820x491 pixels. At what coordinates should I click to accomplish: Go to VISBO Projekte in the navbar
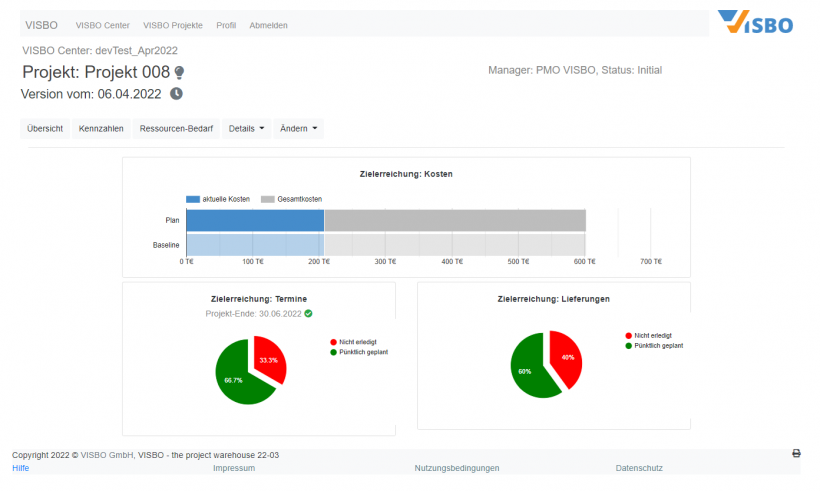click(x=173, y=25)
